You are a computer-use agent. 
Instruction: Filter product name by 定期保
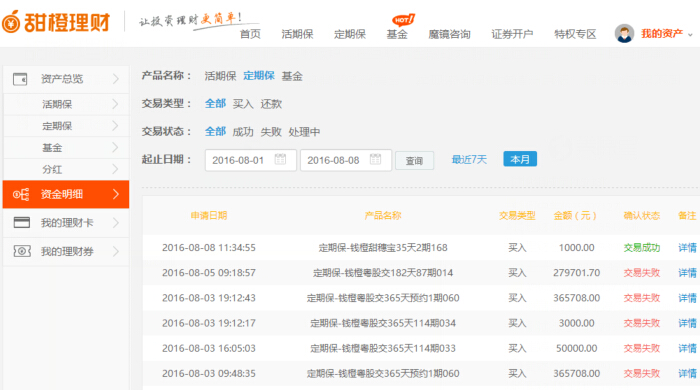(x=259, y=75)
